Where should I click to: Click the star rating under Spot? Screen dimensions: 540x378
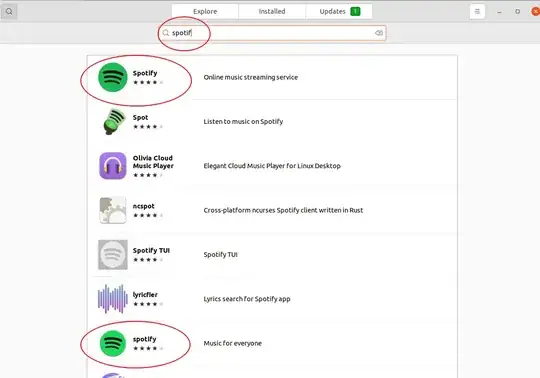148,127
